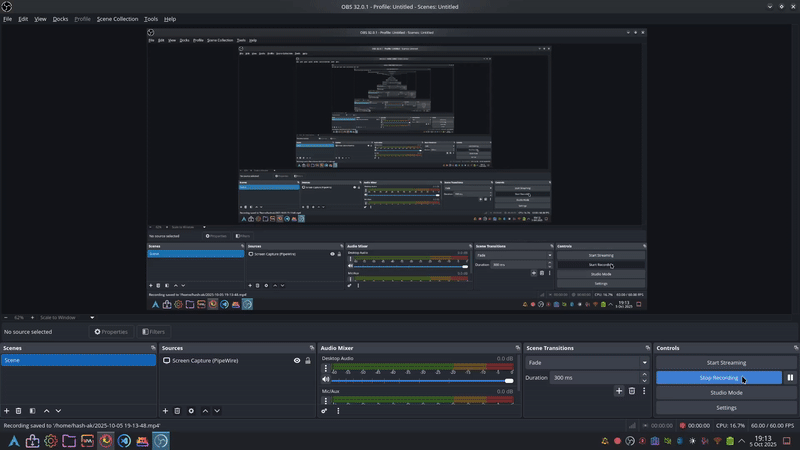The image size is (800, 450).
Task: Open Settings from Controls dock
Action: click(x=726, y=408)
